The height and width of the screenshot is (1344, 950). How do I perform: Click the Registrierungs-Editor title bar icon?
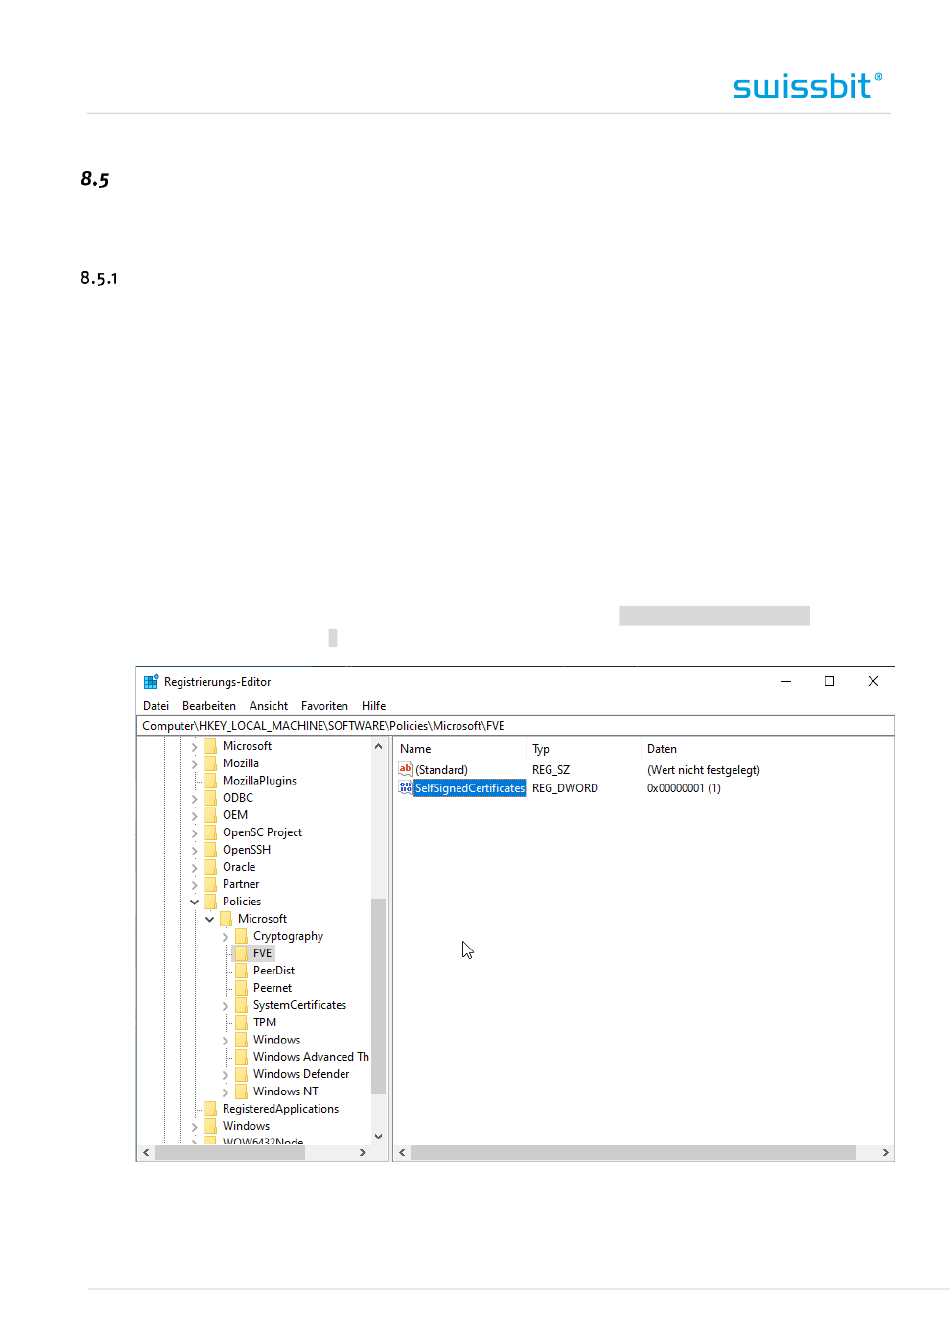coord(151,682)
